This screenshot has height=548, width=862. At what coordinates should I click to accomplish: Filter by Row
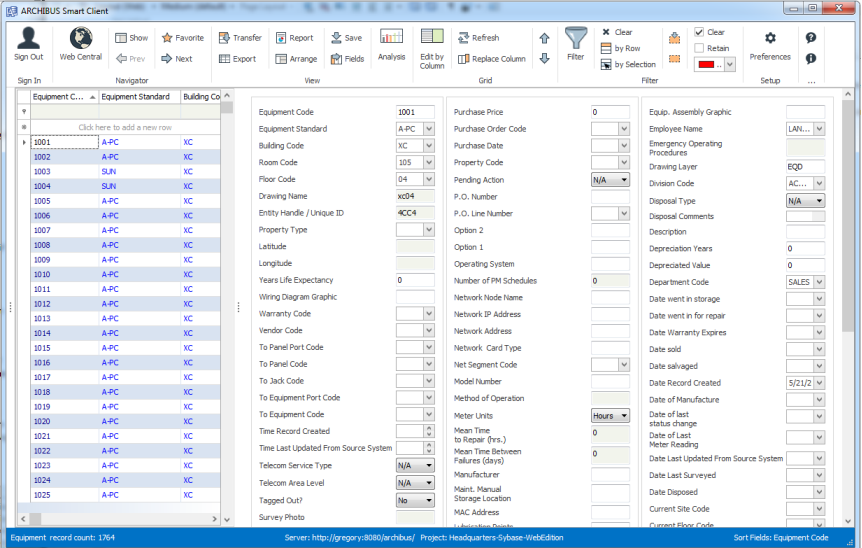coord(621,48)
